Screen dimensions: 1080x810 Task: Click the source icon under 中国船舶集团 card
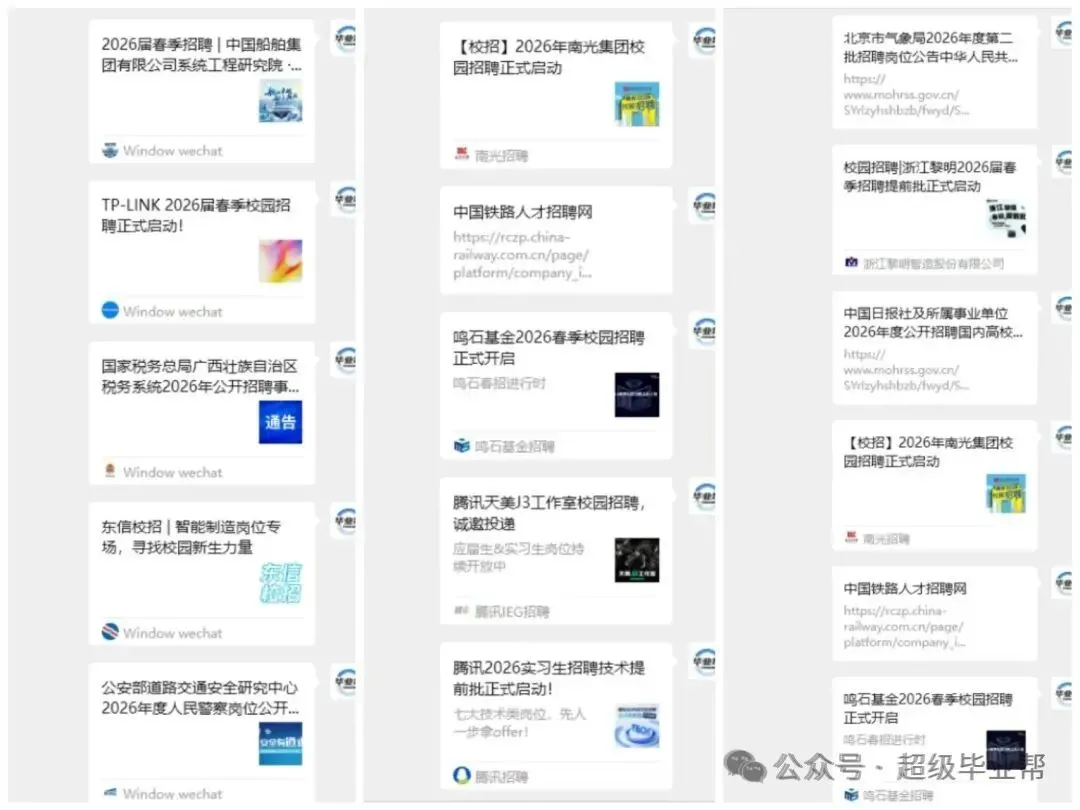(x=110, y=150)
